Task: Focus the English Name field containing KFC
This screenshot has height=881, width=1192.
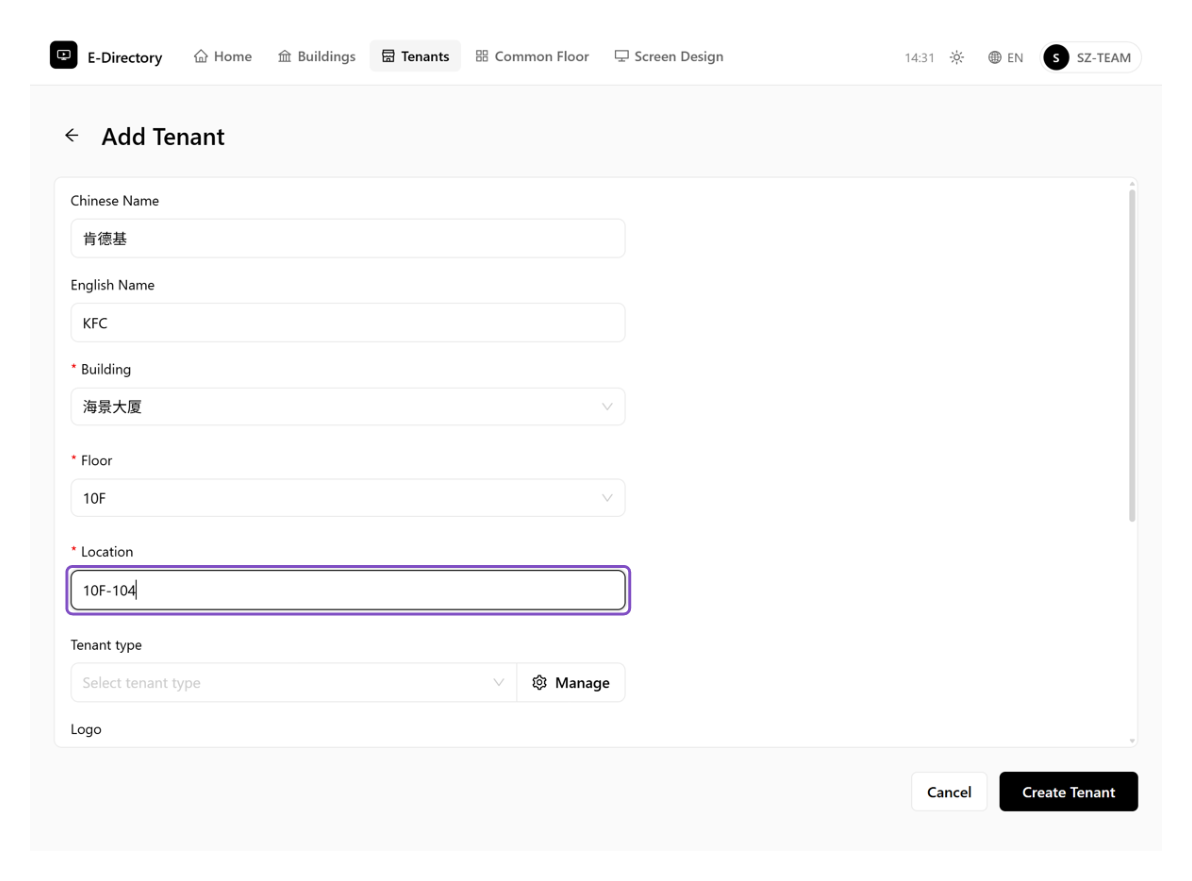Action: click(348, 323)
